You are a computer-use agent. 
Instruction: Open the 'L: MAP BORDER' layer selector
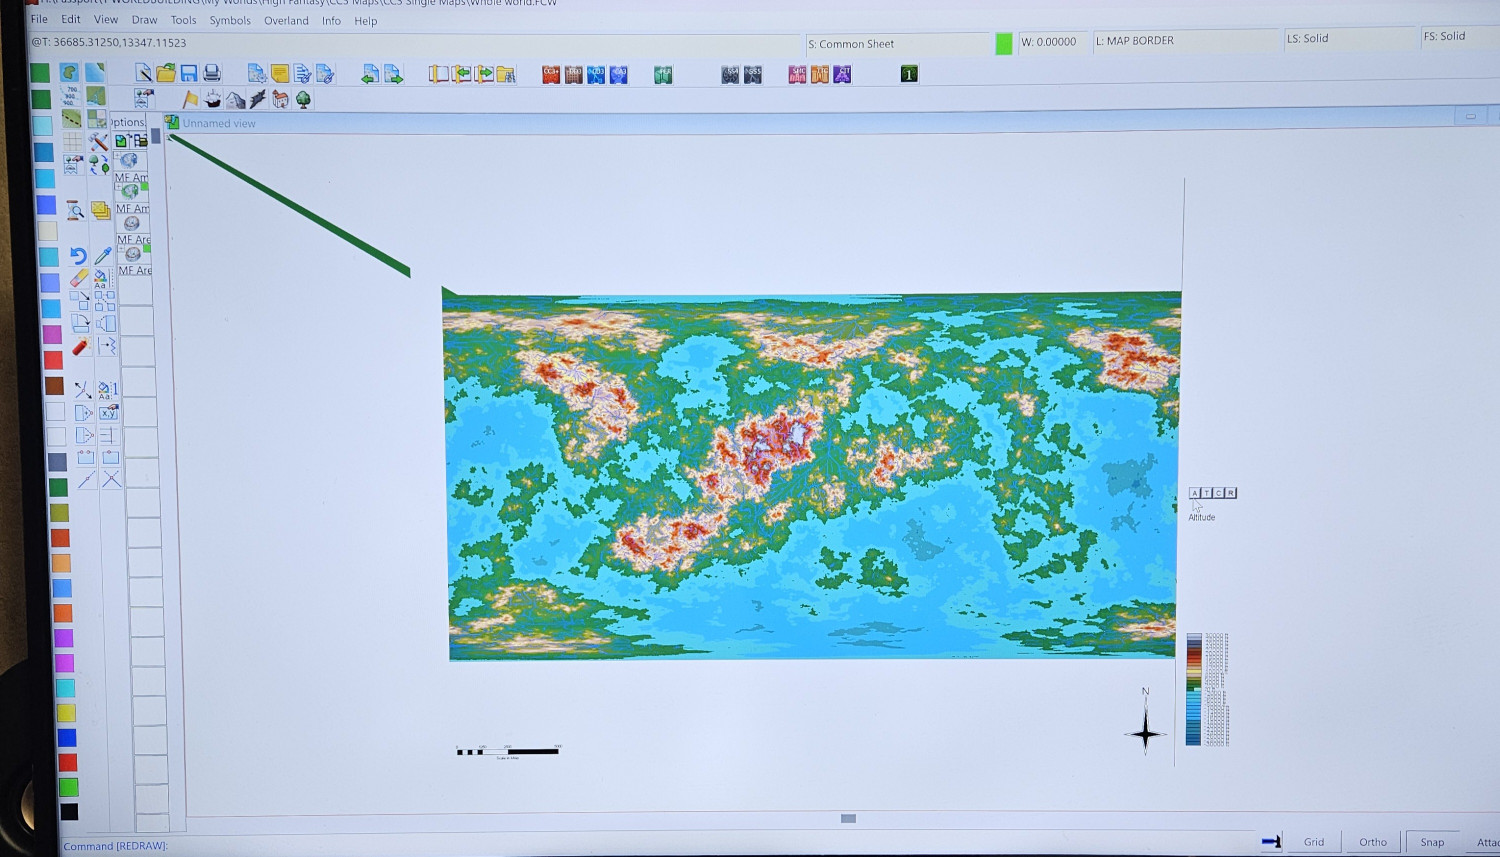pyautogui.click(x=1187, y=41)
